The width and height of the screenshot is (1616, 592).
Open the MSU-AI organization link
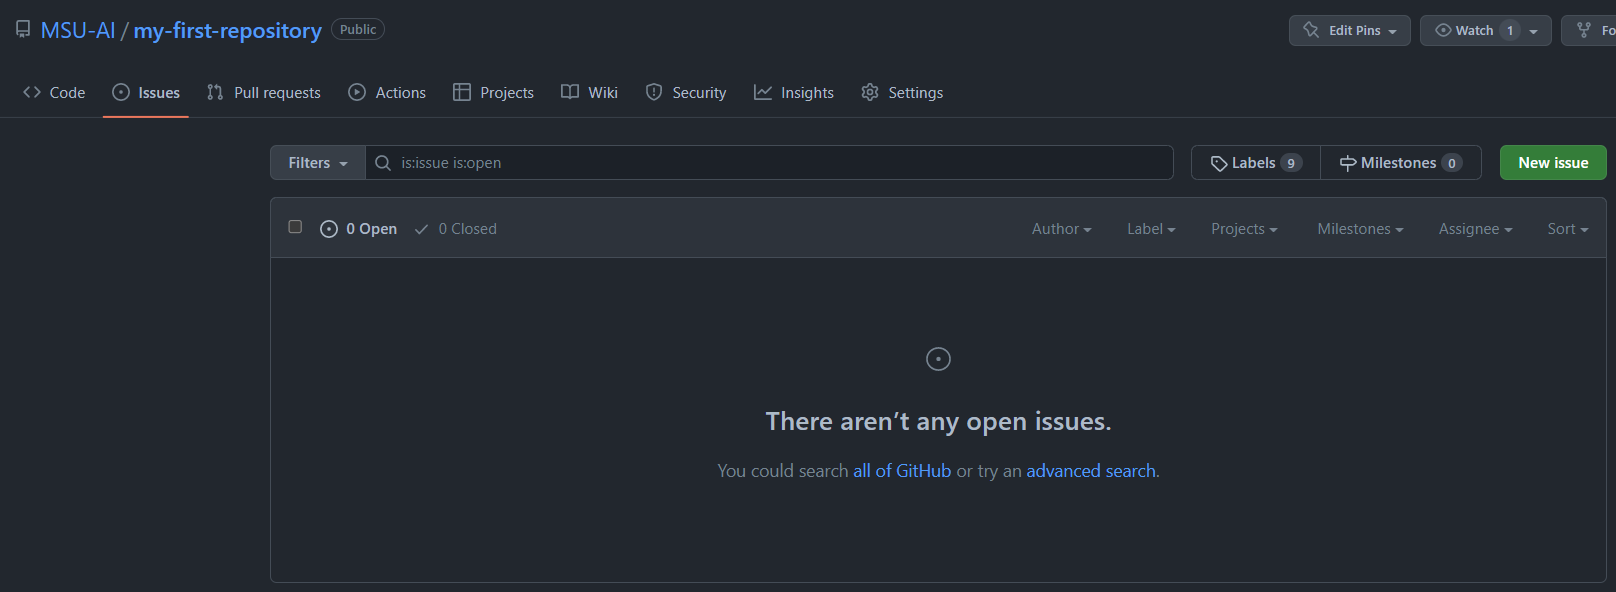point(78,30)
